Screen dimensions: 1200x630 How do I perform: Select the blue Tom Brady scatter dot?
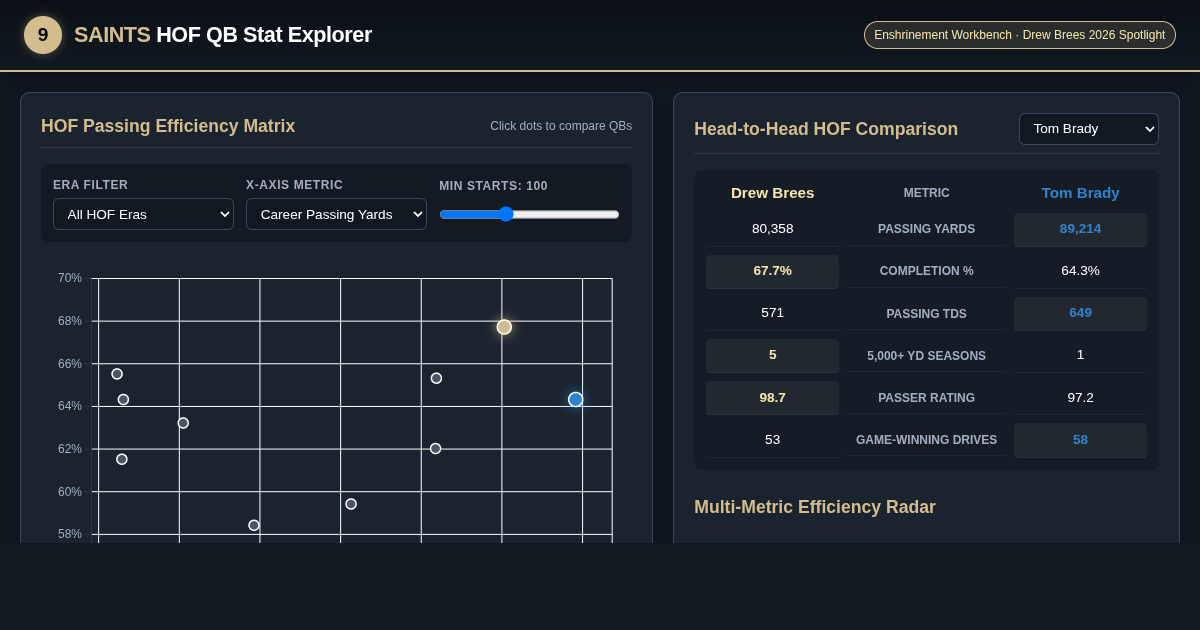576,399
